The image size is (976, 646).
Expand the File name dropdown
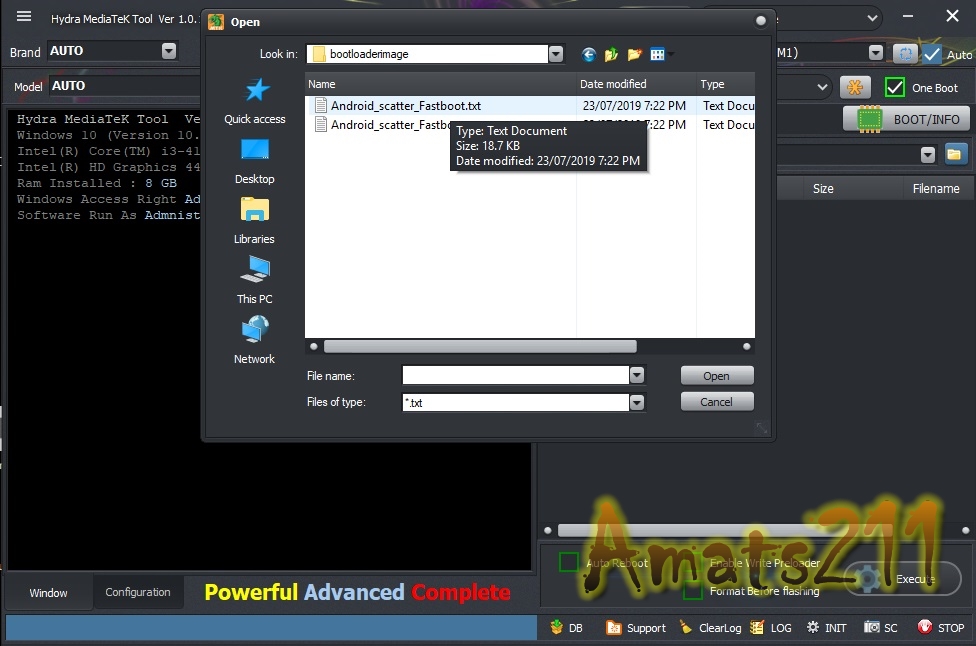click(x=636, y=375)
